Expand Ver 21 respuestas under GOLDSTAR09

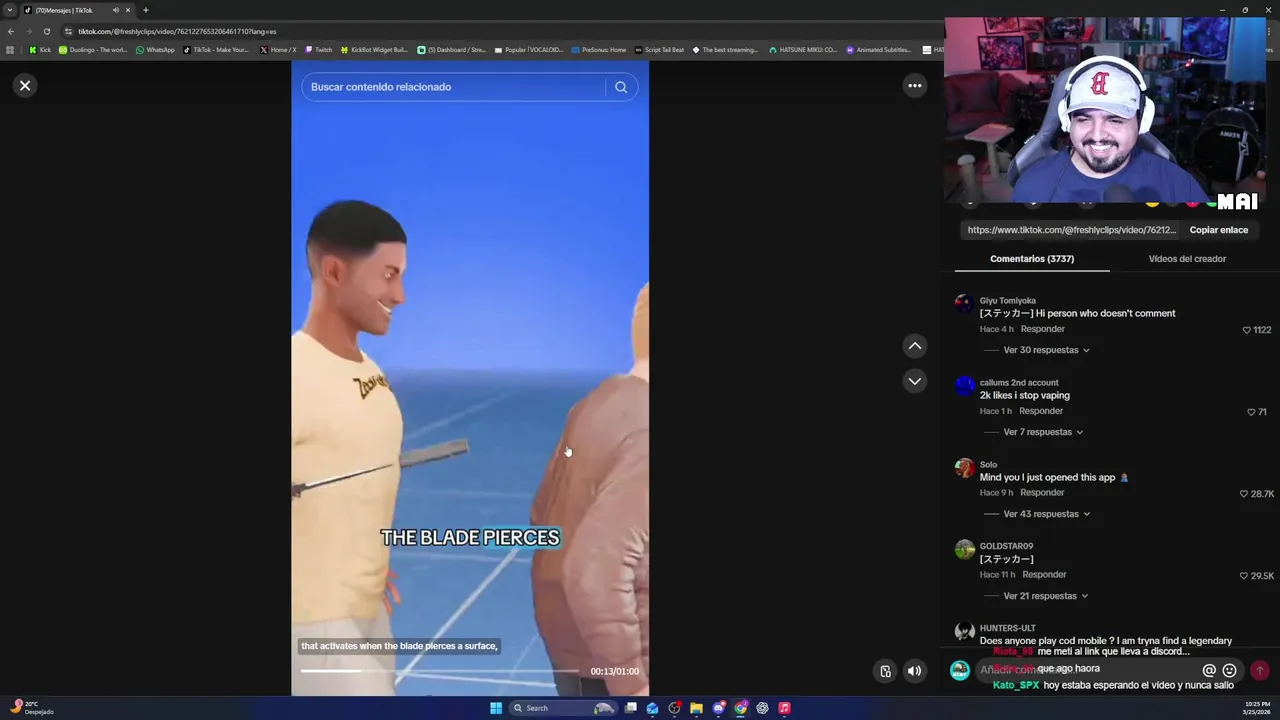point(1045,596)
